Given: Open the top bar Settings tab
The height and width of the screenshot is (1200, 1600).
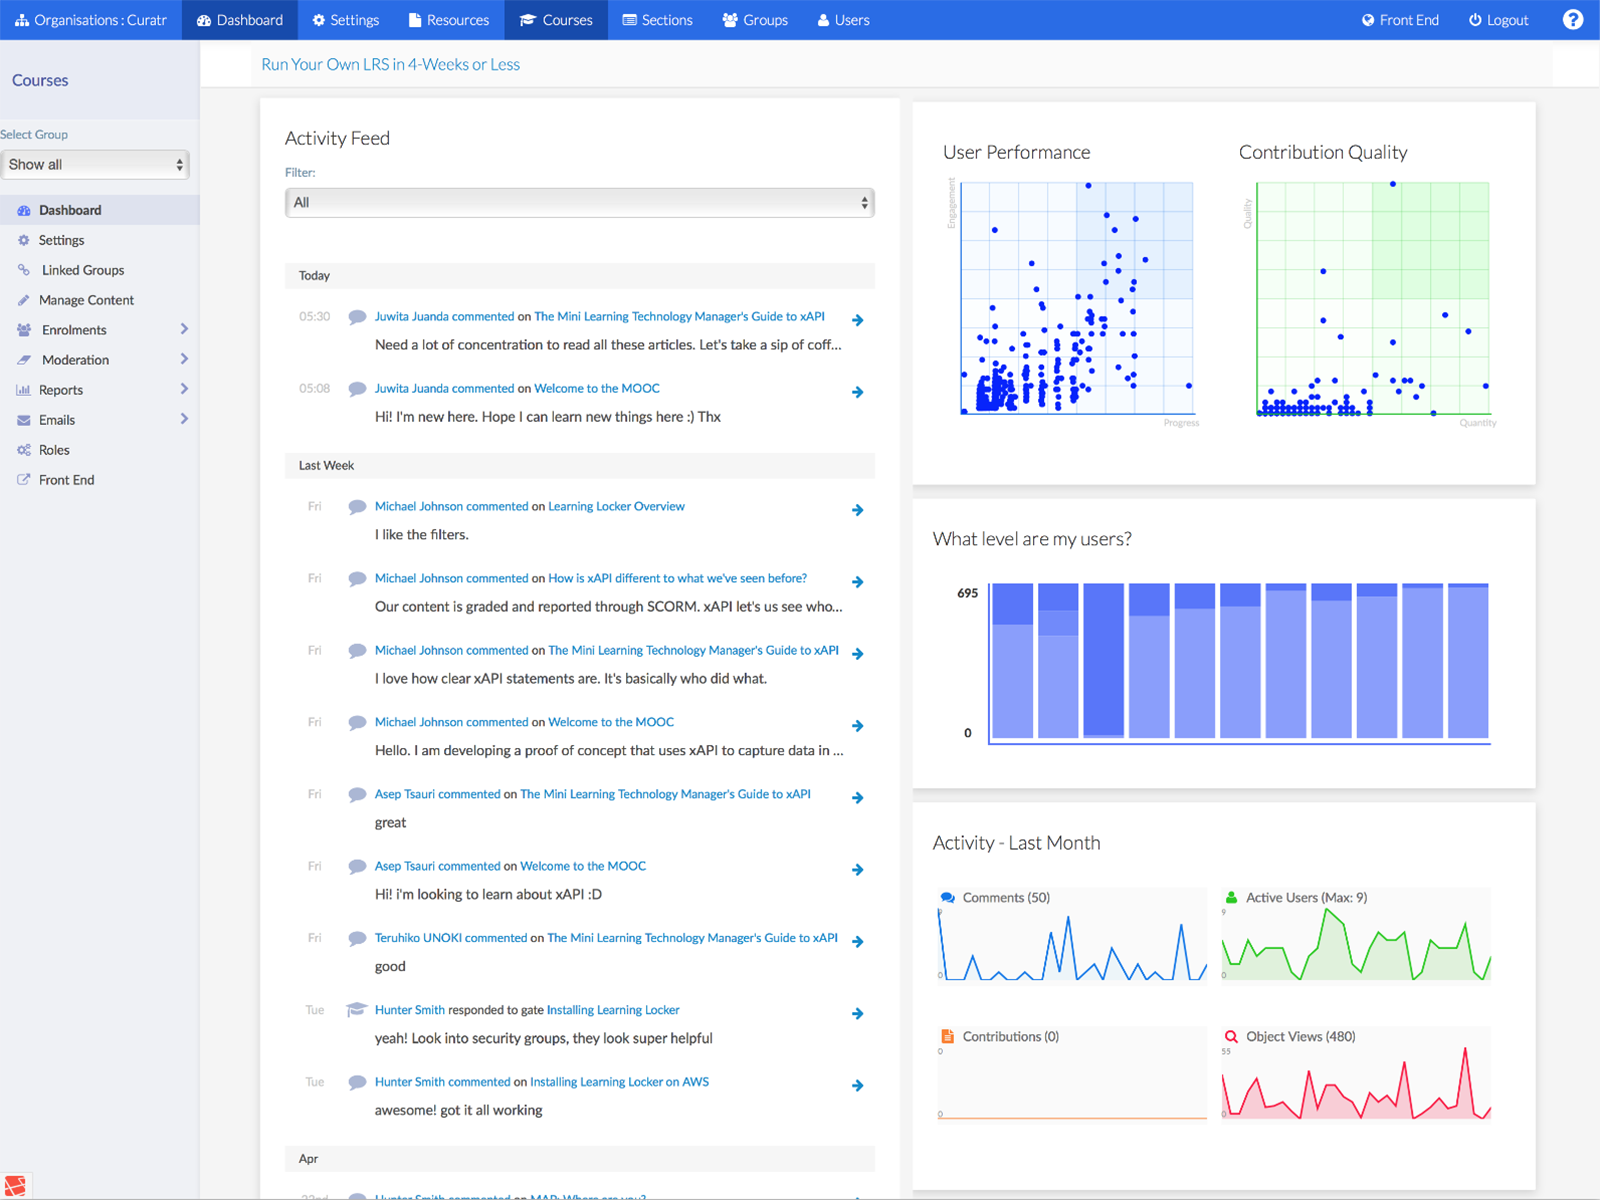Looking at the screenshot, I should (345, 20).
